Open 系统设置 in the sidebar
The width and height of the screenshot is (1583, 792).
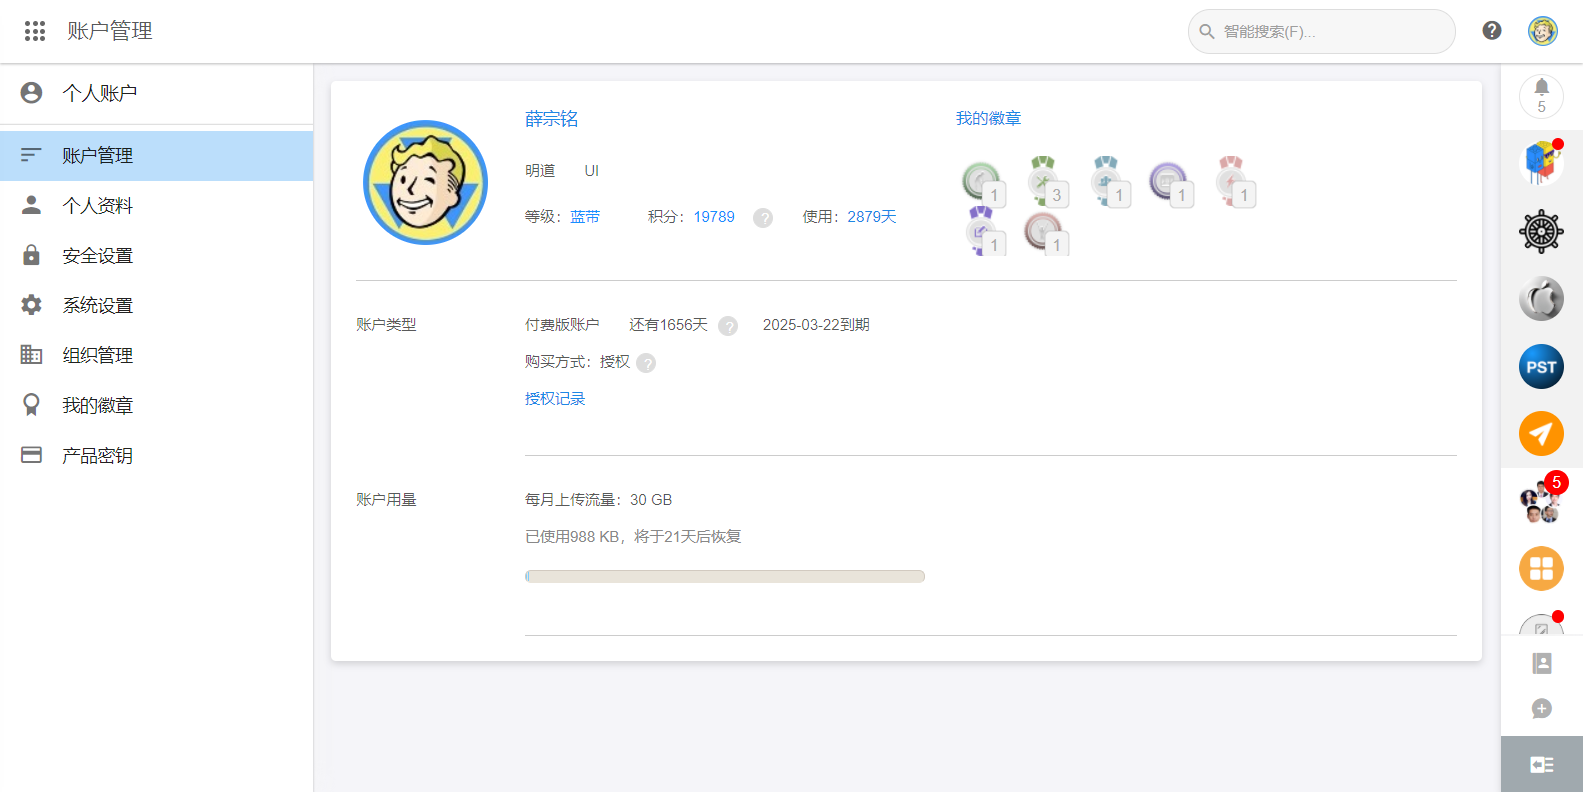click(x=156, y=306)
